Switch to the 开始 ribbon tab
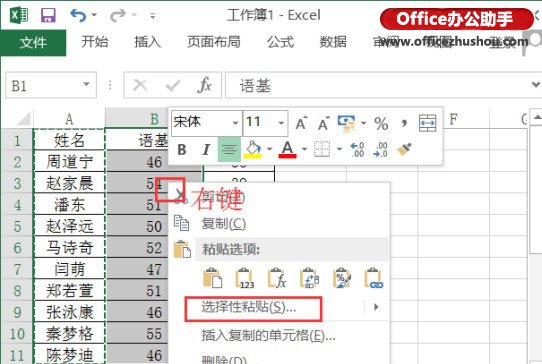Image resolution: width=542 pixels, height=364 pixels. [x=95, y=42]
